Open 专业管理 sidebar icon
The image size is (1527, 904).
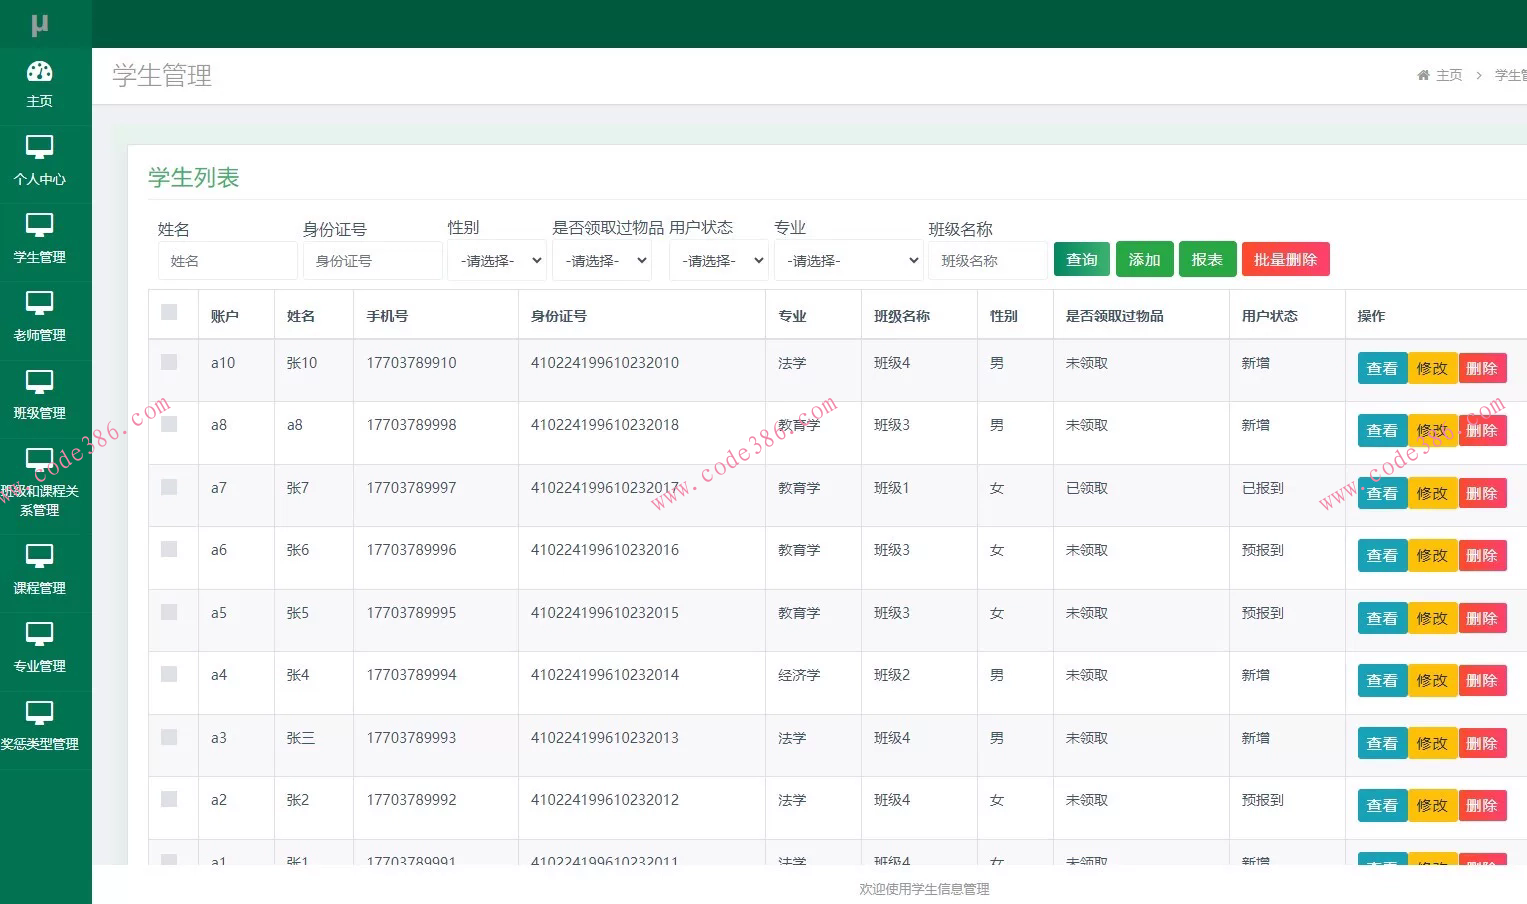pos(39,635)
